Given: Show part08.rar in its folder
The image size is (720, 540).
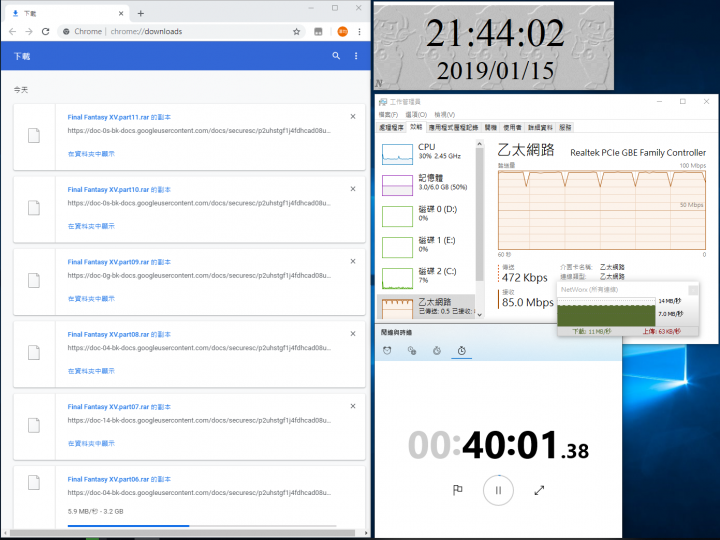Looking at the screenshot, I should tap(91, 371).
